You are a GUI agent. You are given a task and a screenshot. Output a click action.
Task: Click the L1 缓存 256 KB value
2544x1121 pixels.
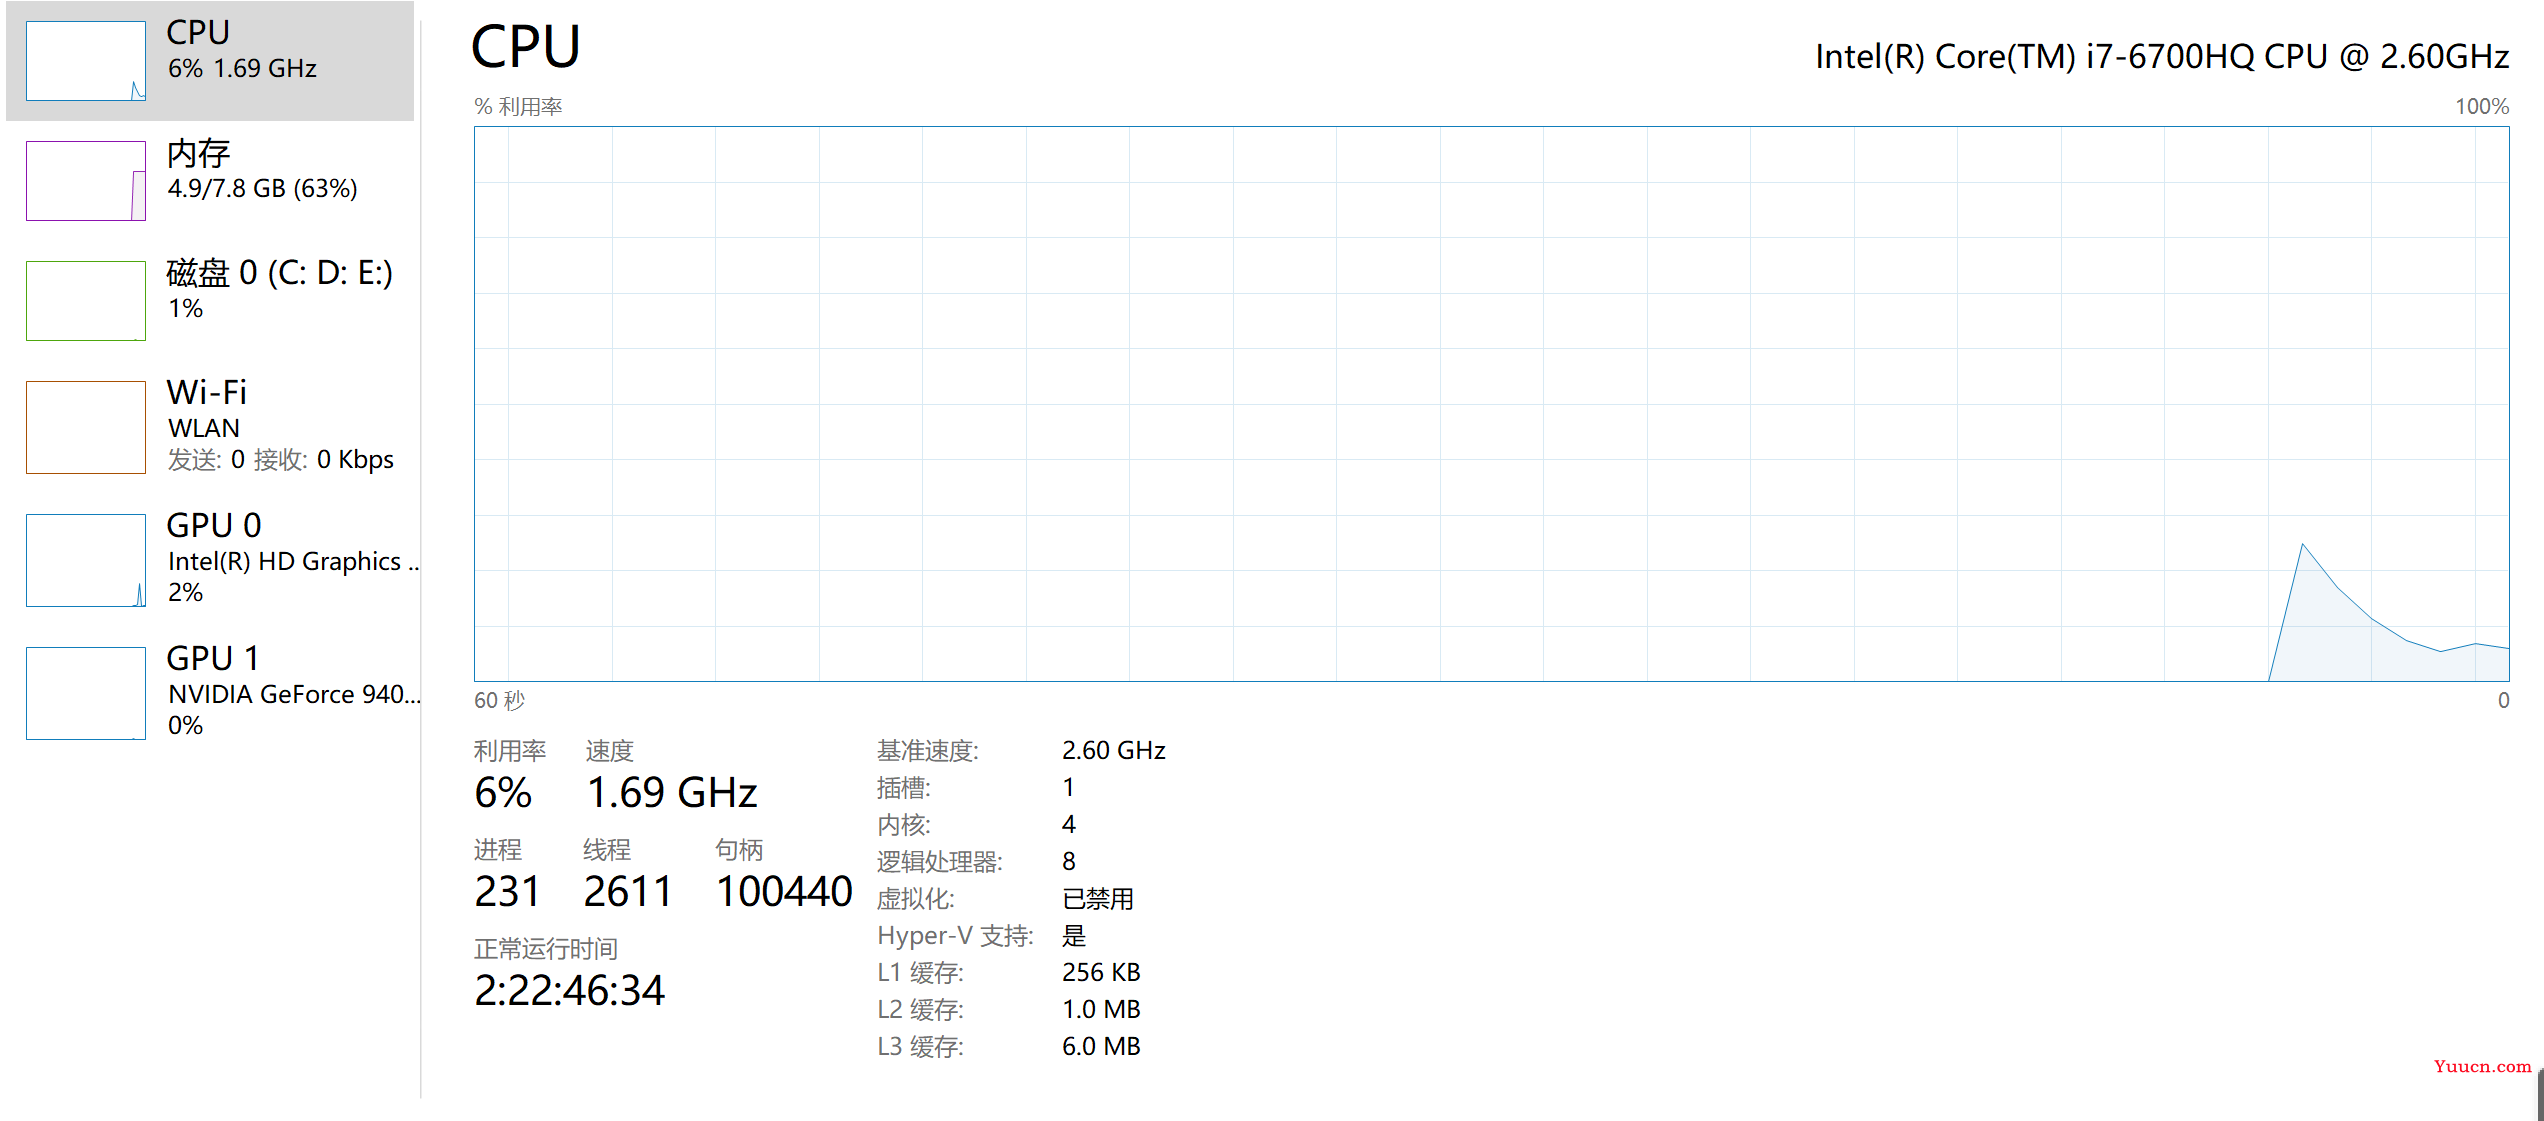(x=1101, y=973)
